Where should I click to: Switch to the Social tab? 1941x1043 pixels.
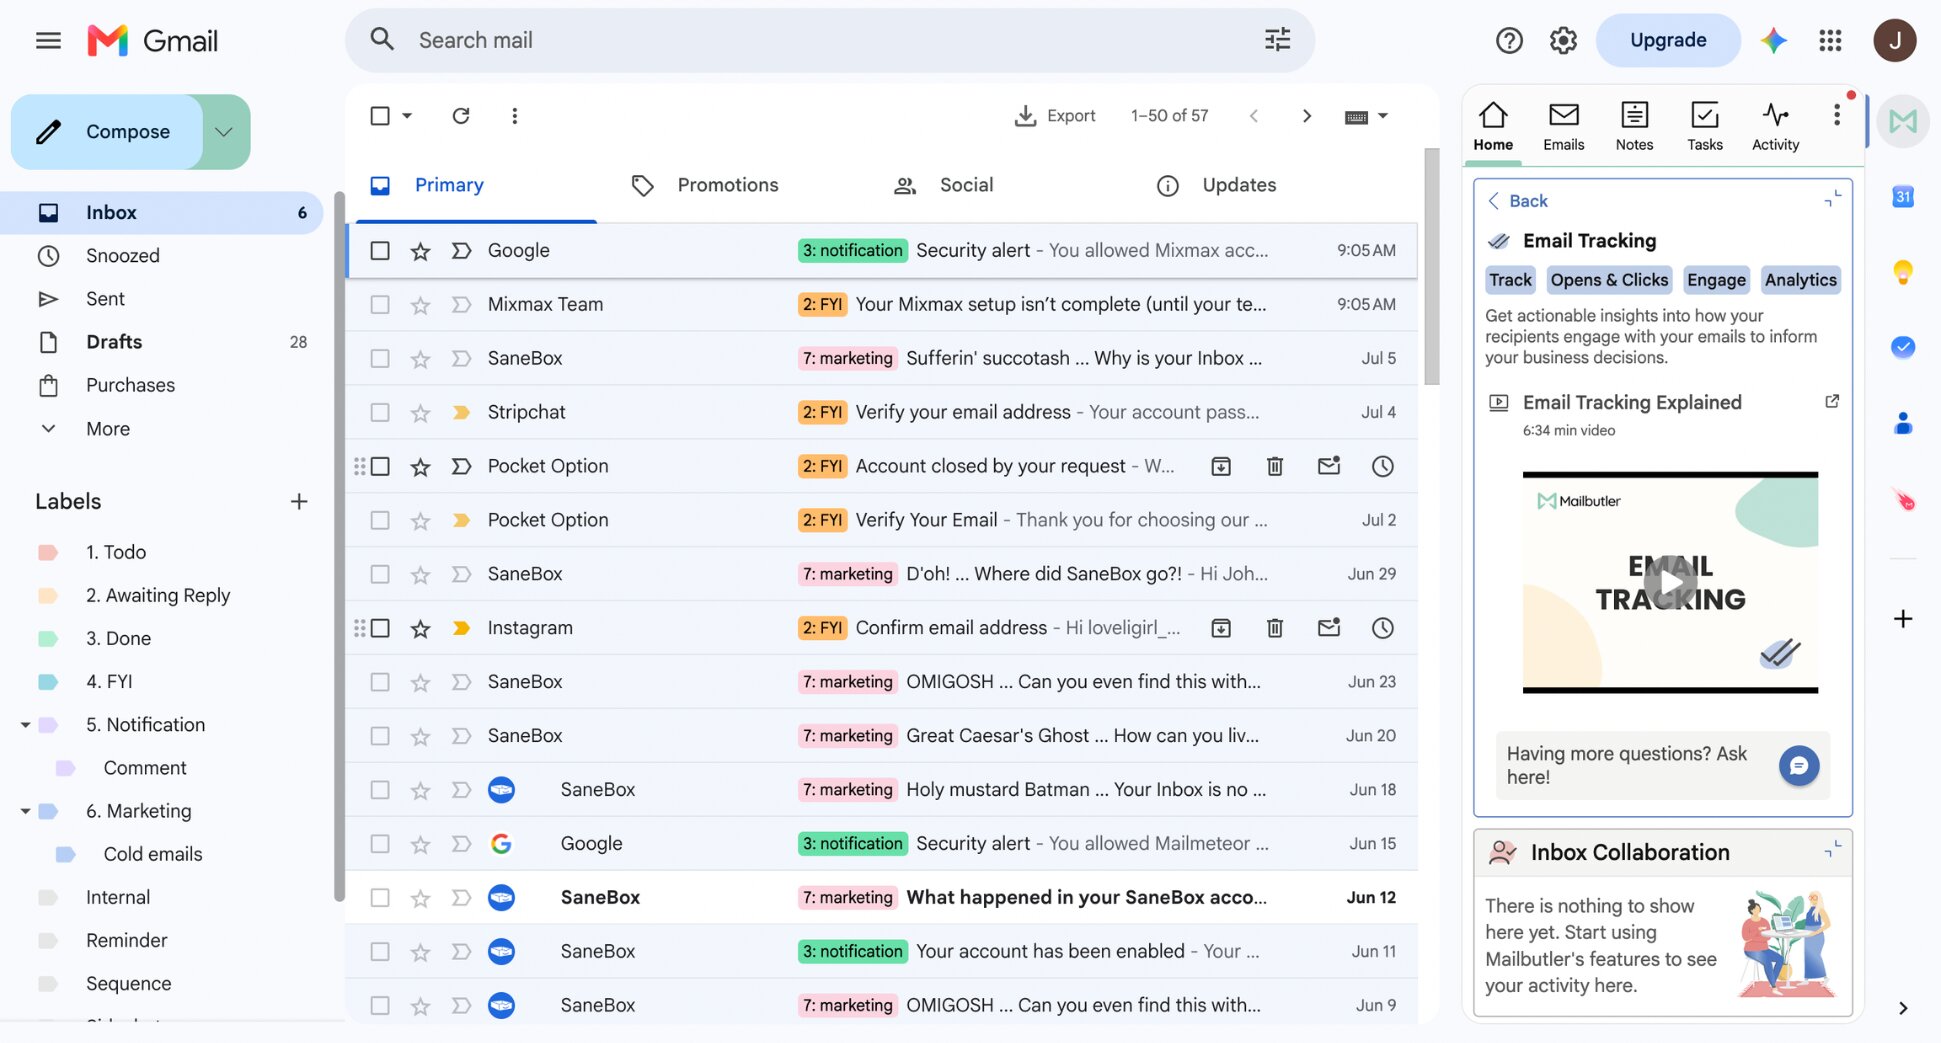coord(966,185)
